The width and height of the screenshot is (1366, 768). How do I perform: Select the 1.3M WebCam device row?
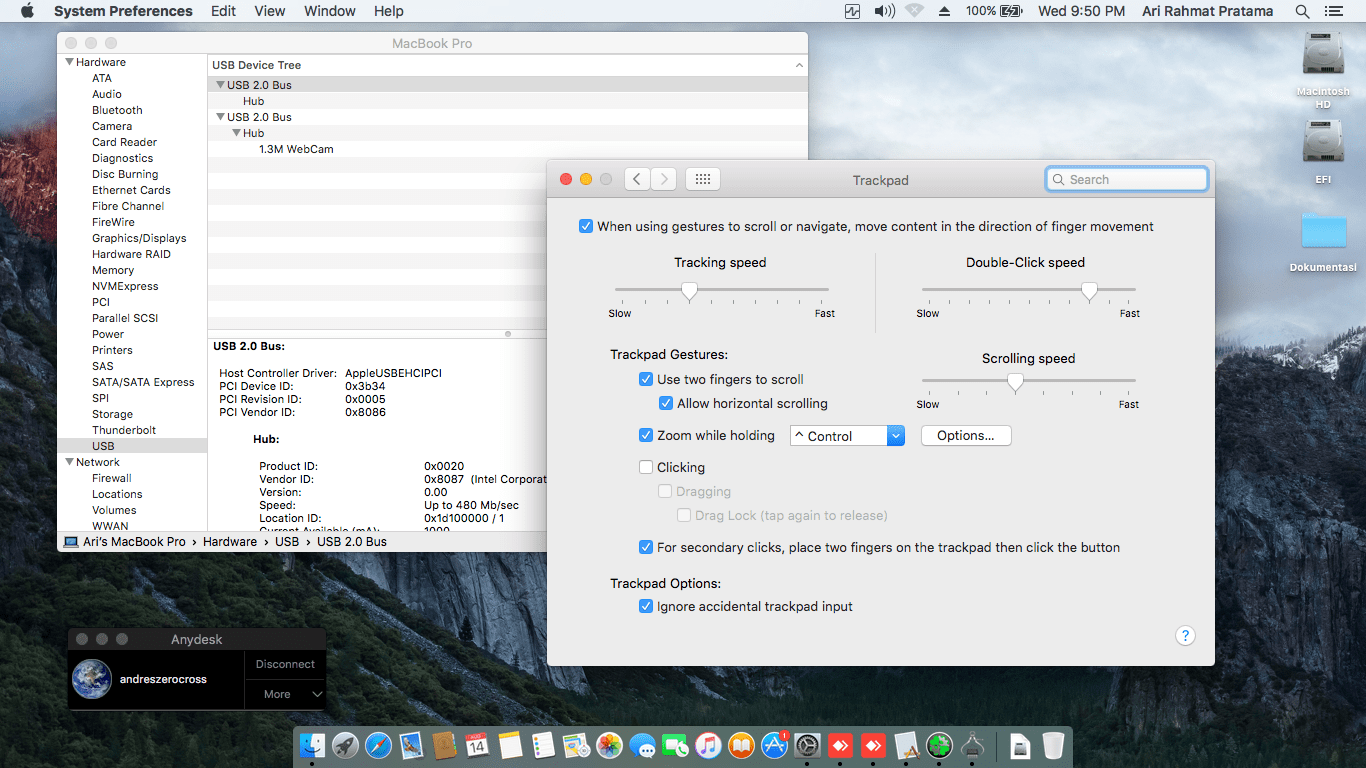[x=507, y=149]
